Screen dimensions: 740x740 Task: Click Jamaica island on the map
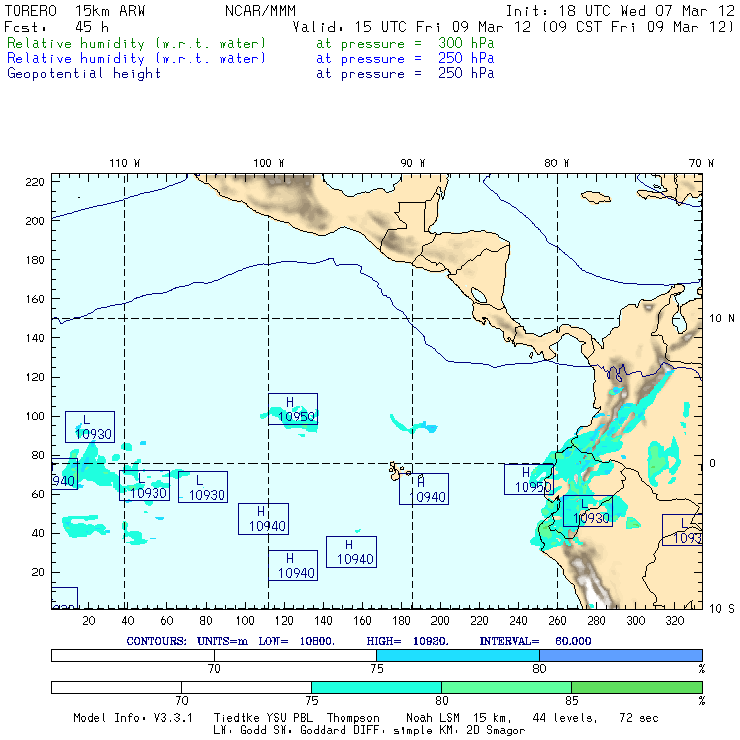(x=596, y=197)
